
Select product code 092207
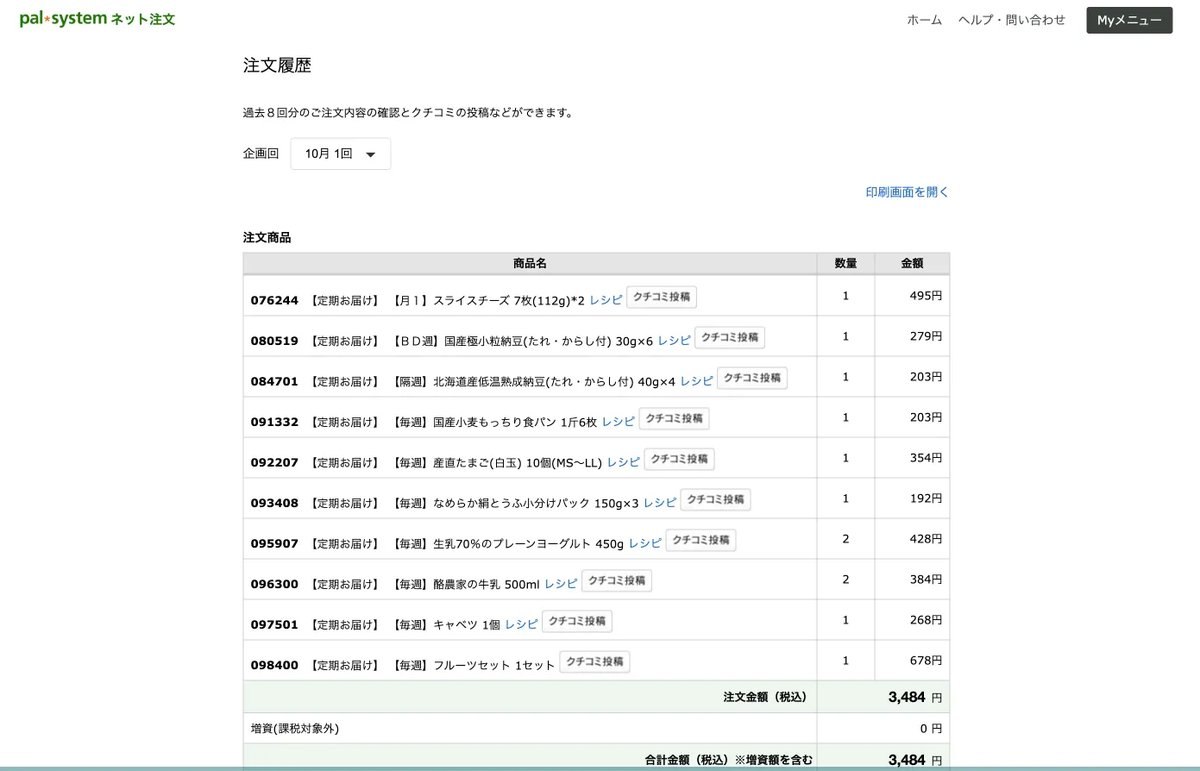274,462
